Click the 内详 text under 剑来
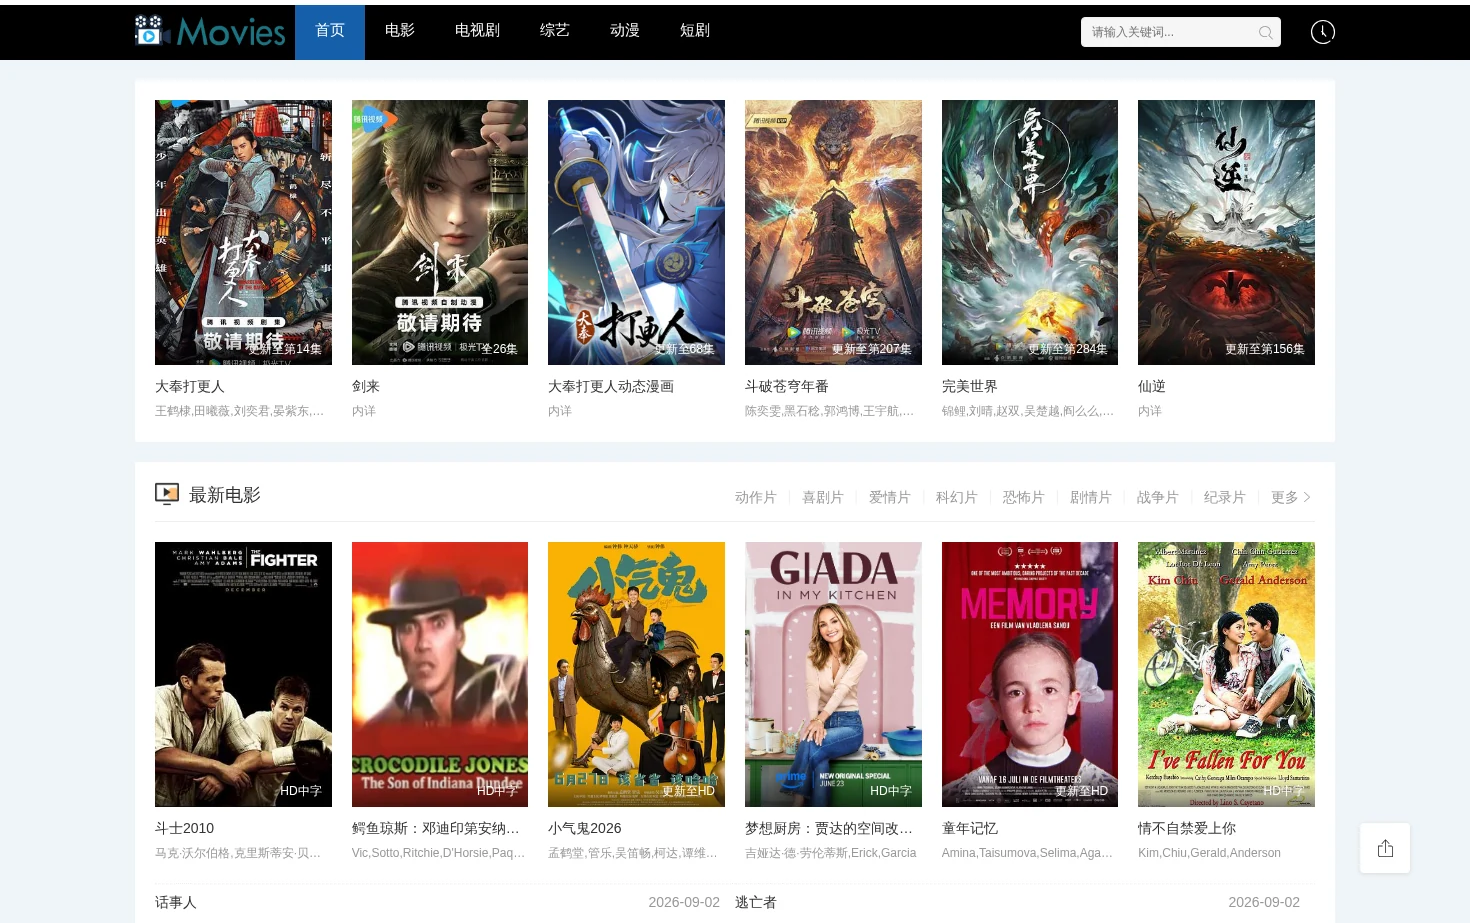1470x923 pixels. (x=364, y=411)
